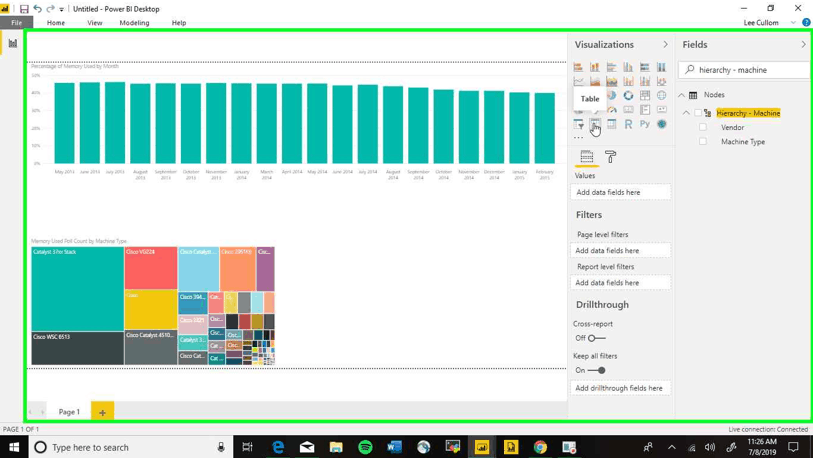815x459 pixels.
Task: Select the Clustered bar chart visual
Action: [x=611, y=67]
